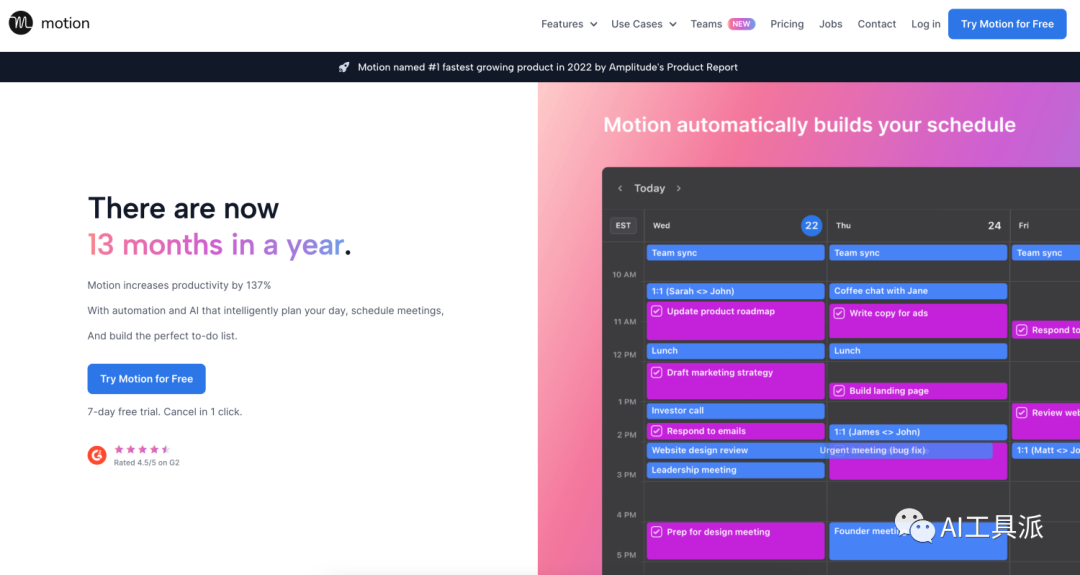This screenshot has height=575, width=1080.
Task: Toggle checkbox on Update product roadmap
Action: [x=656, y=311]
